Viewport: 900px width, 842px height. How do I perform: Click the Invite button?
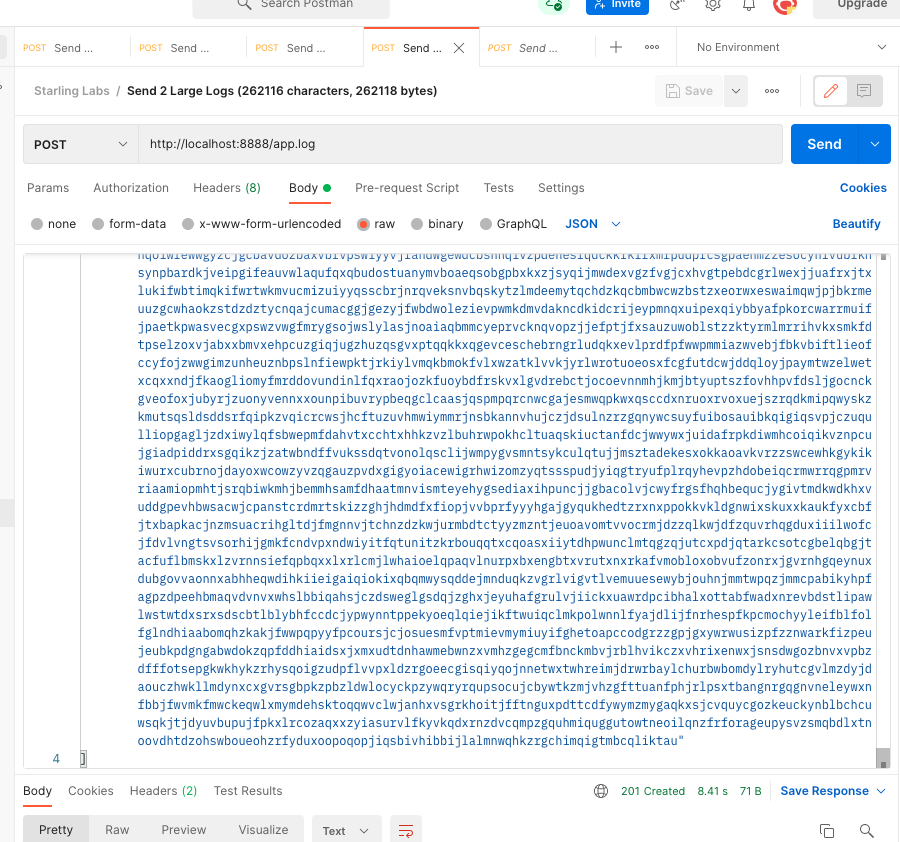coord(617,5)
